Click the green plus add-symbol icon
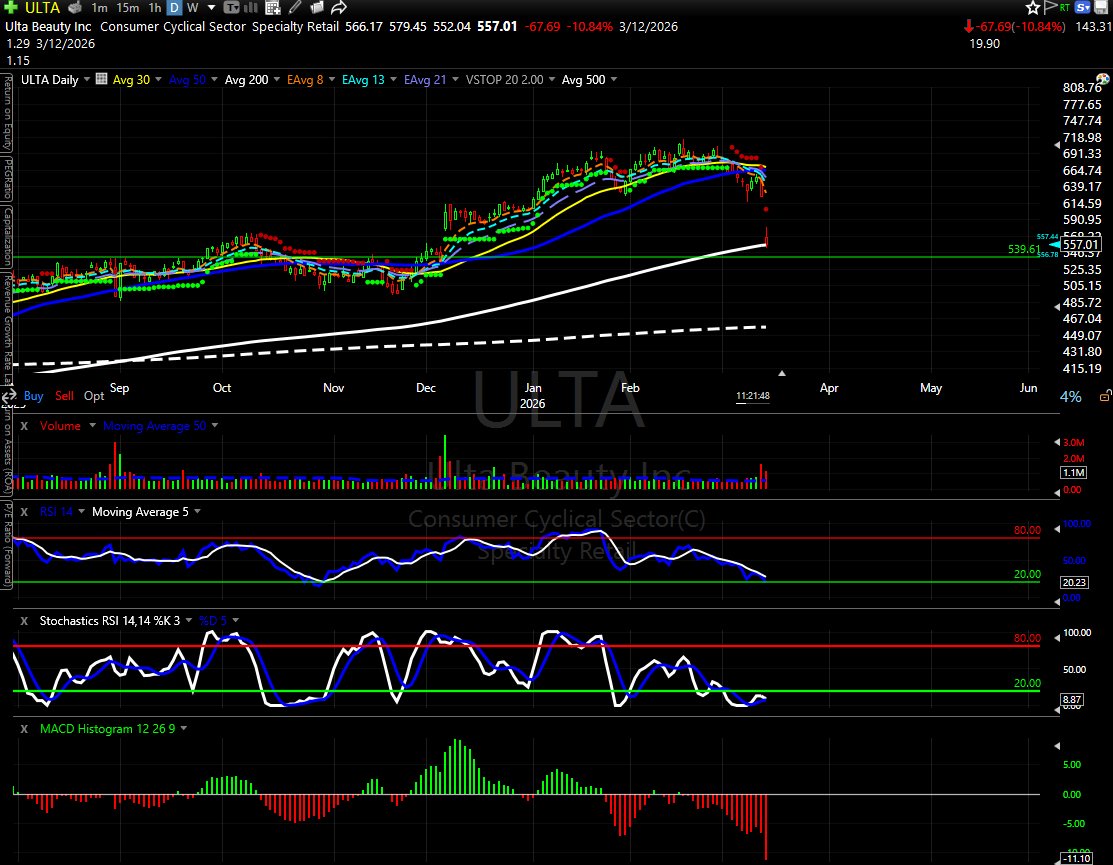This screenshot has width=1113, height=865. pos(11,8)
